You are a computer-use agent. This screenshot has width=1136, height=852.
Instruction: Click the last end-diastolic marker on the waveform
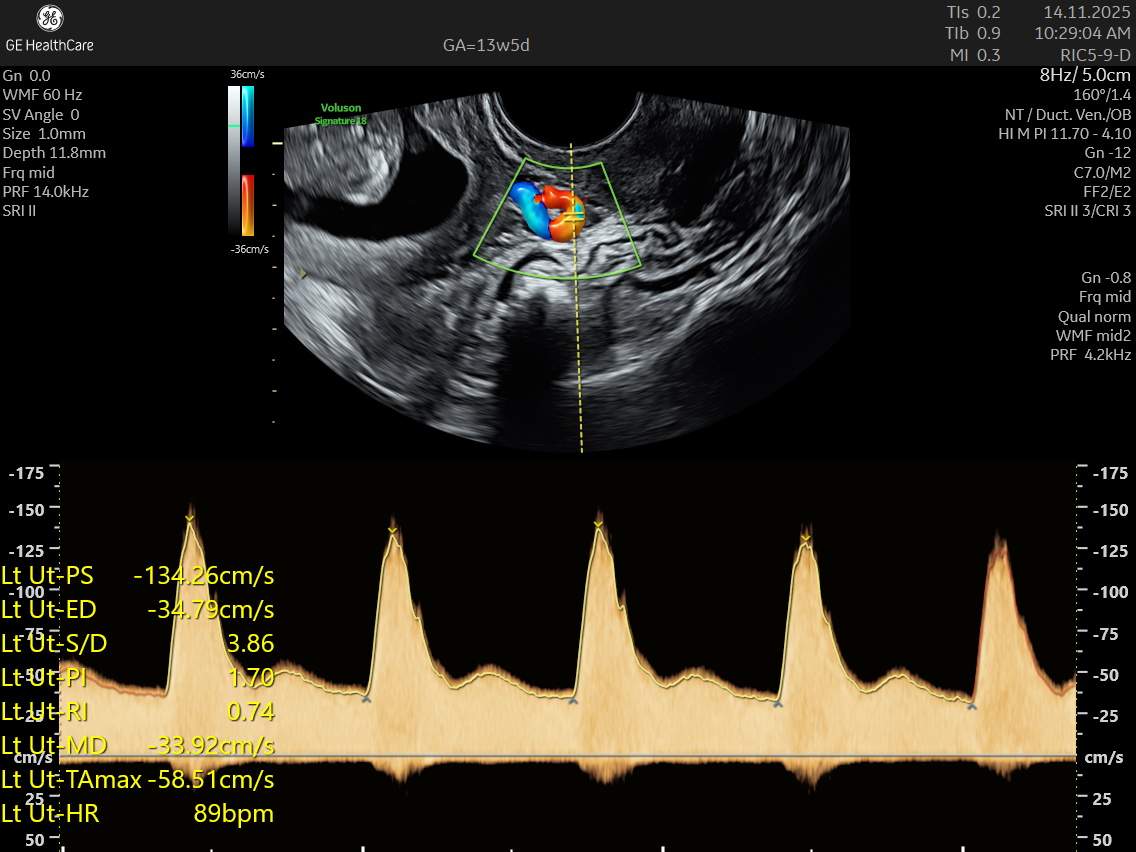click(971, 707)
